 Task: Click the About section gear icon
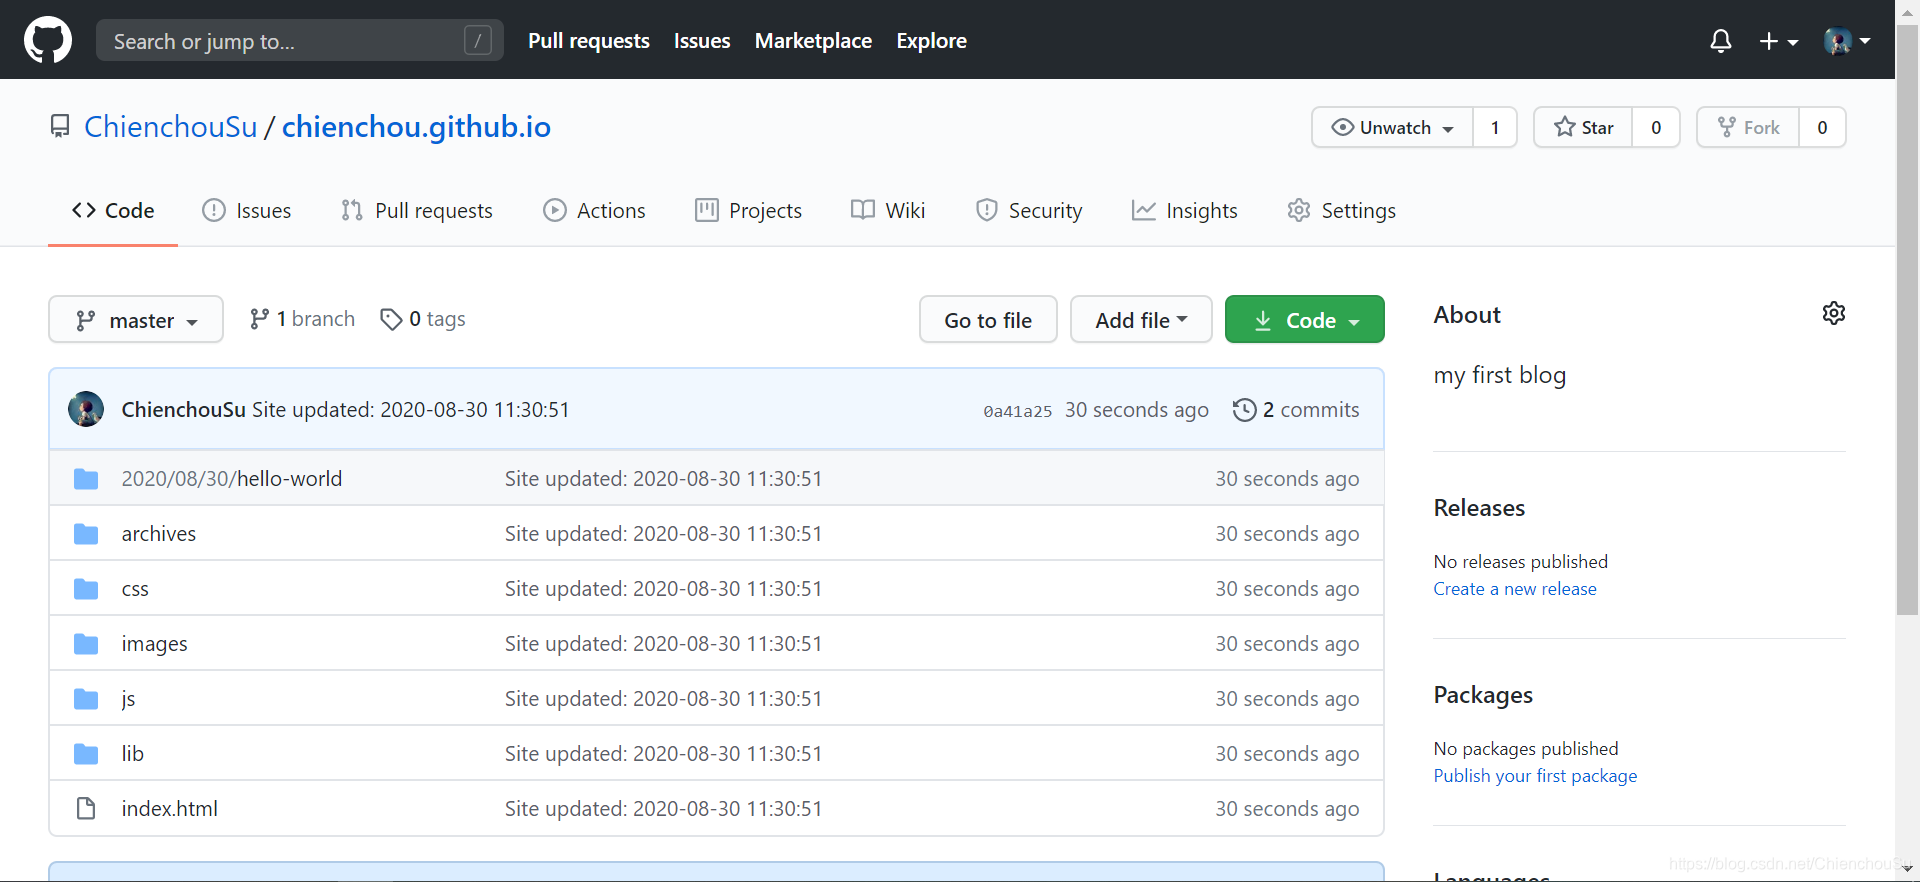pyautogui.click(x=1833, y=314)
